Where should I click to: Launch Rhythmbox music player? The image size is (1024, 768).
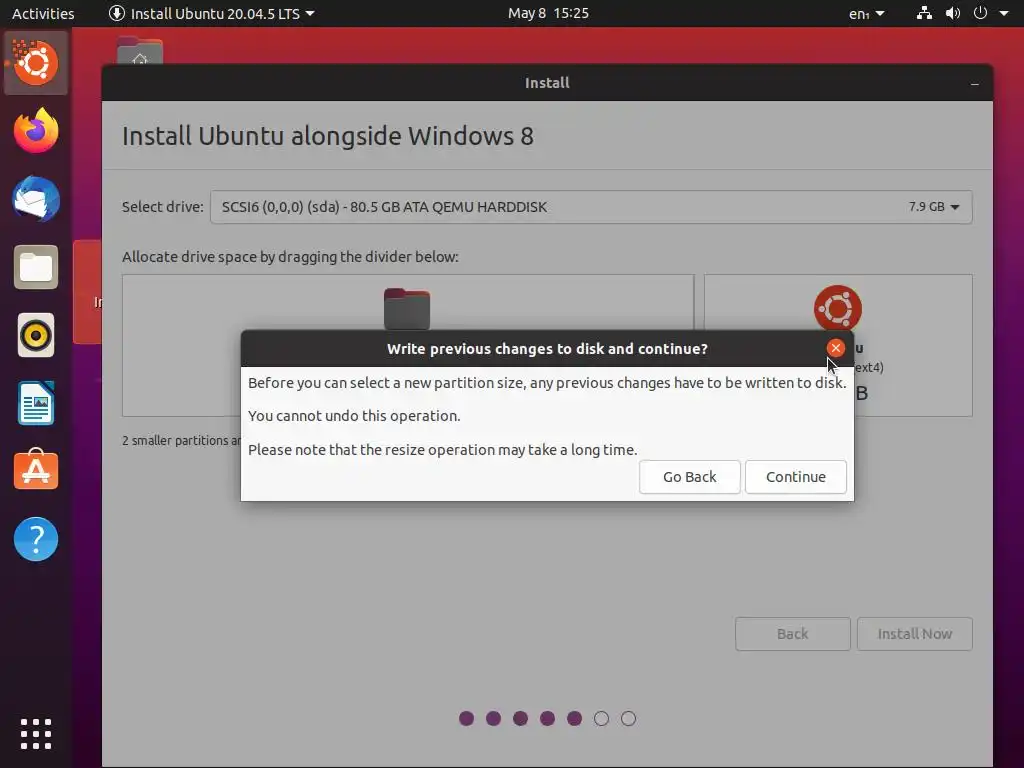pos(36,336)
